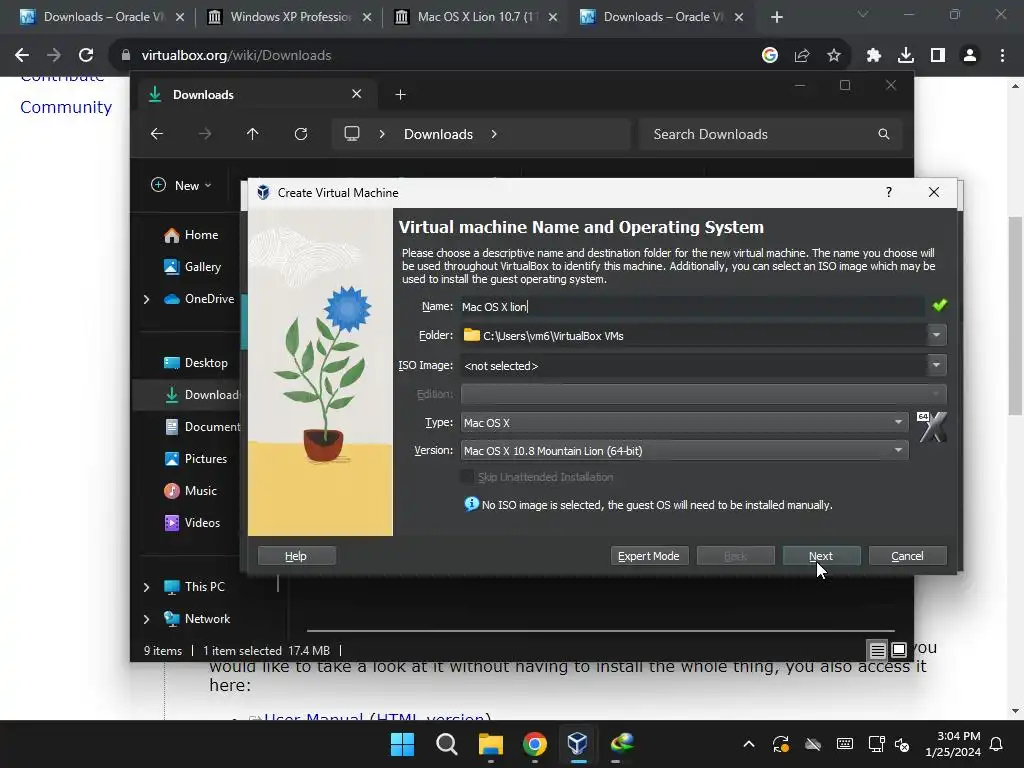This screenshot has width=1024, height=768.
Task: Click the Chrome address bar URL
Action: click(x=236, y=56)
